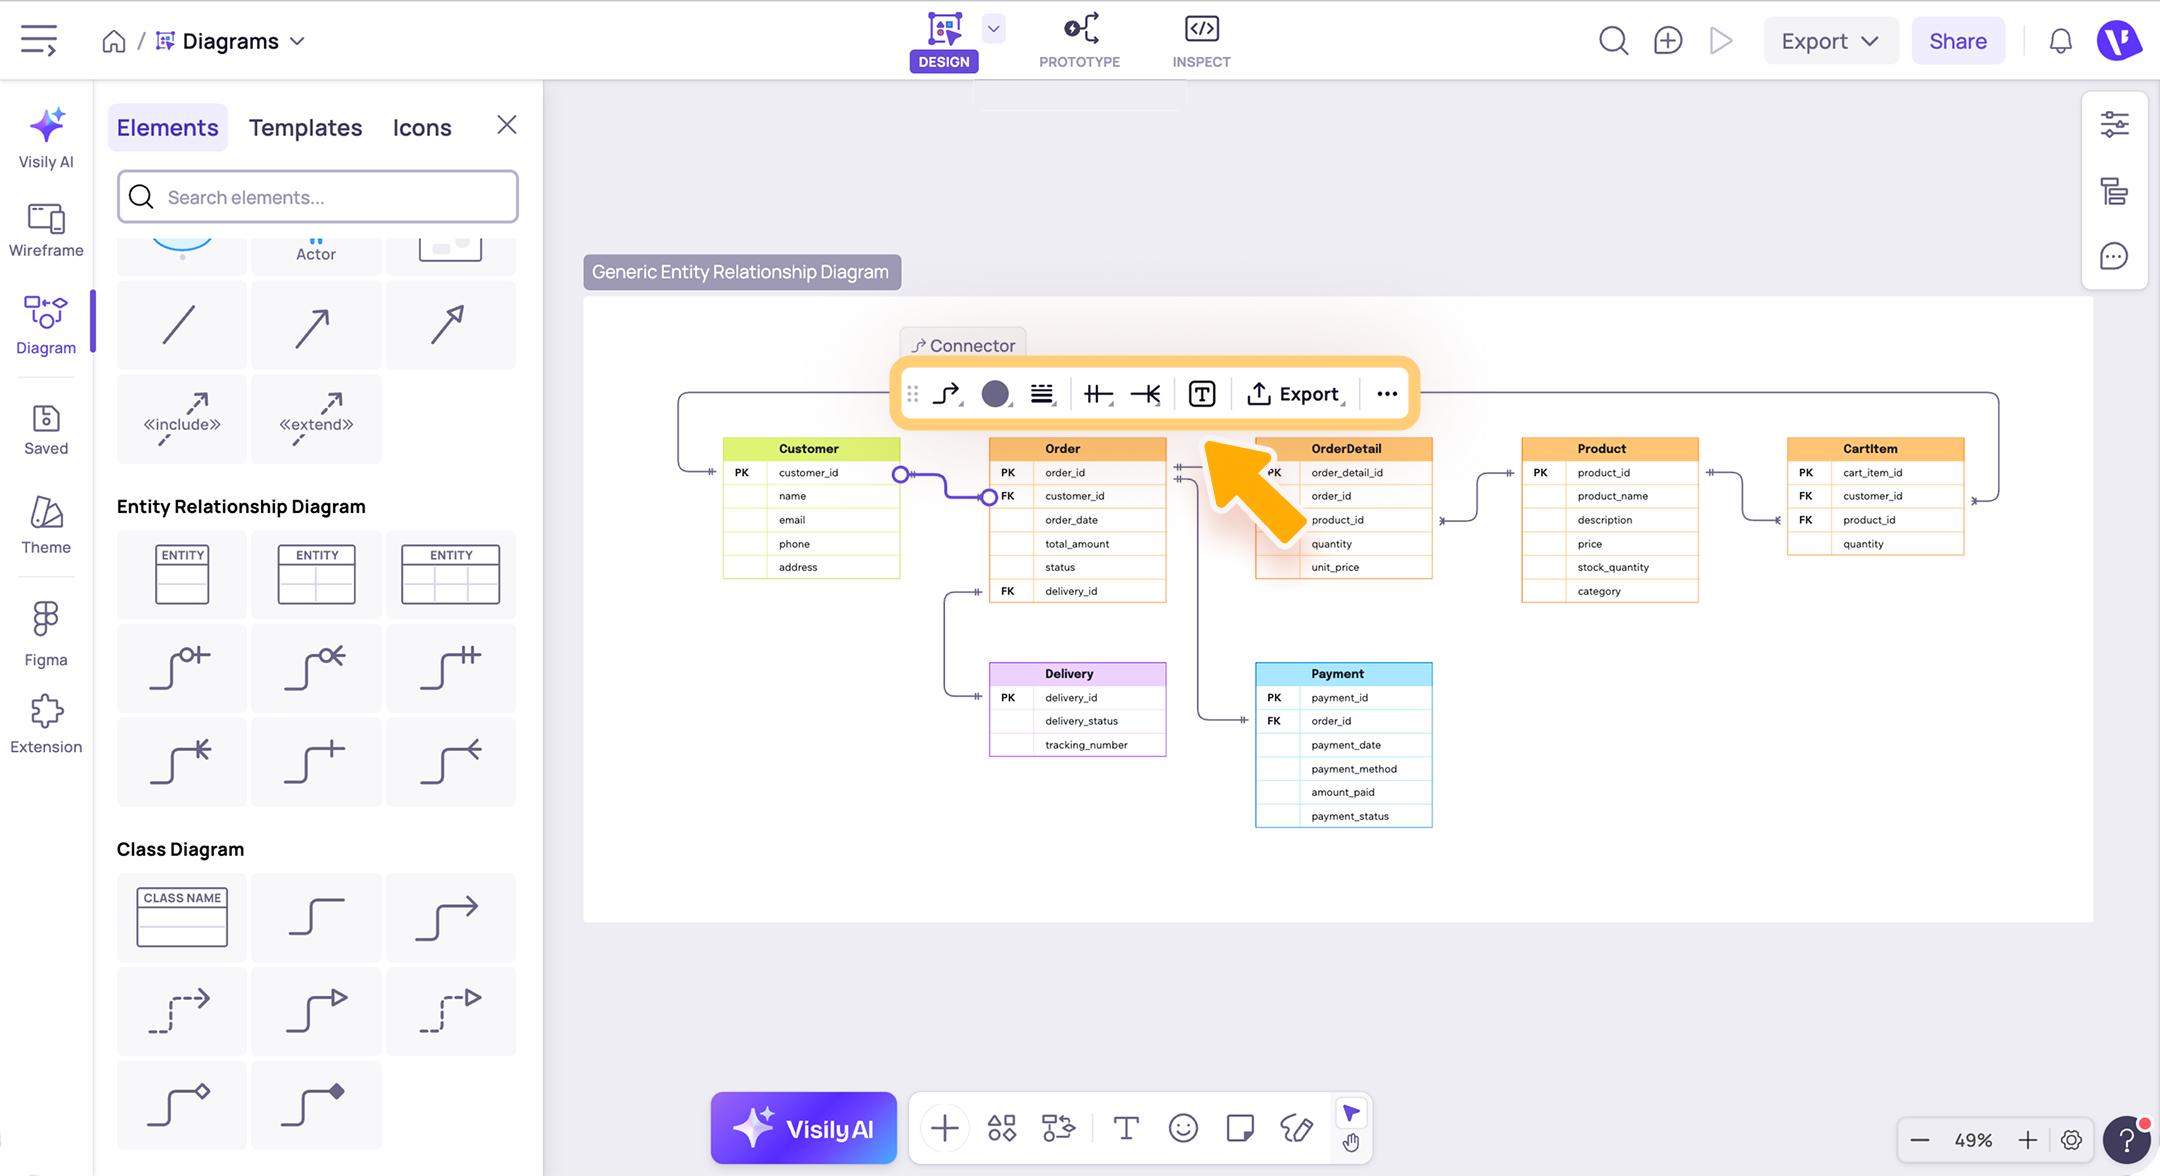
Task: Select the Icons tab
Action: coord(422,128)
